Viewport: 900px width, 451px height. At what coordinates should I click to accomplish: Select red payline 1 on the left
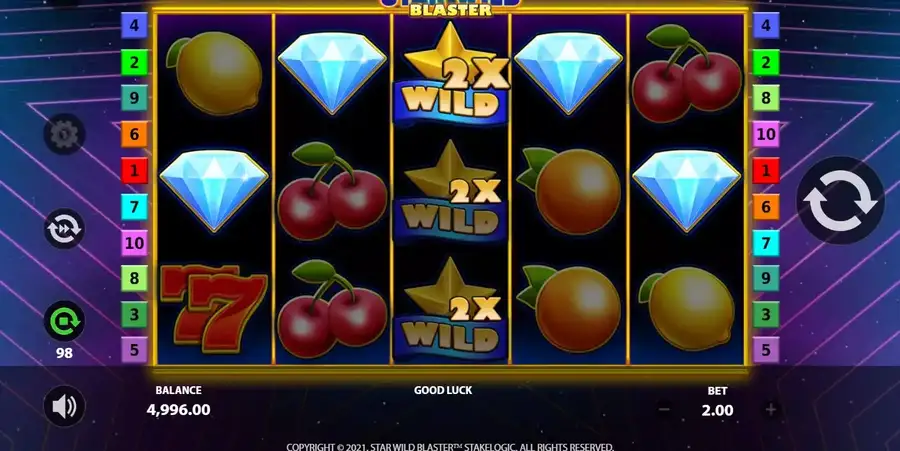134,170
